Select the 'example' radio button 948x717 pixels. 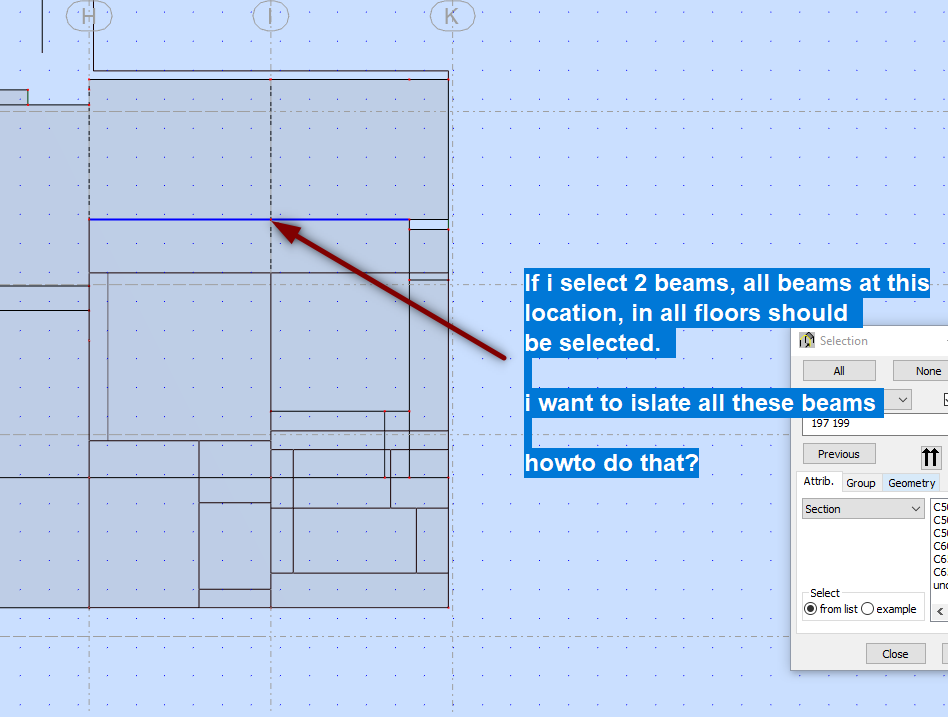[869, 608]
